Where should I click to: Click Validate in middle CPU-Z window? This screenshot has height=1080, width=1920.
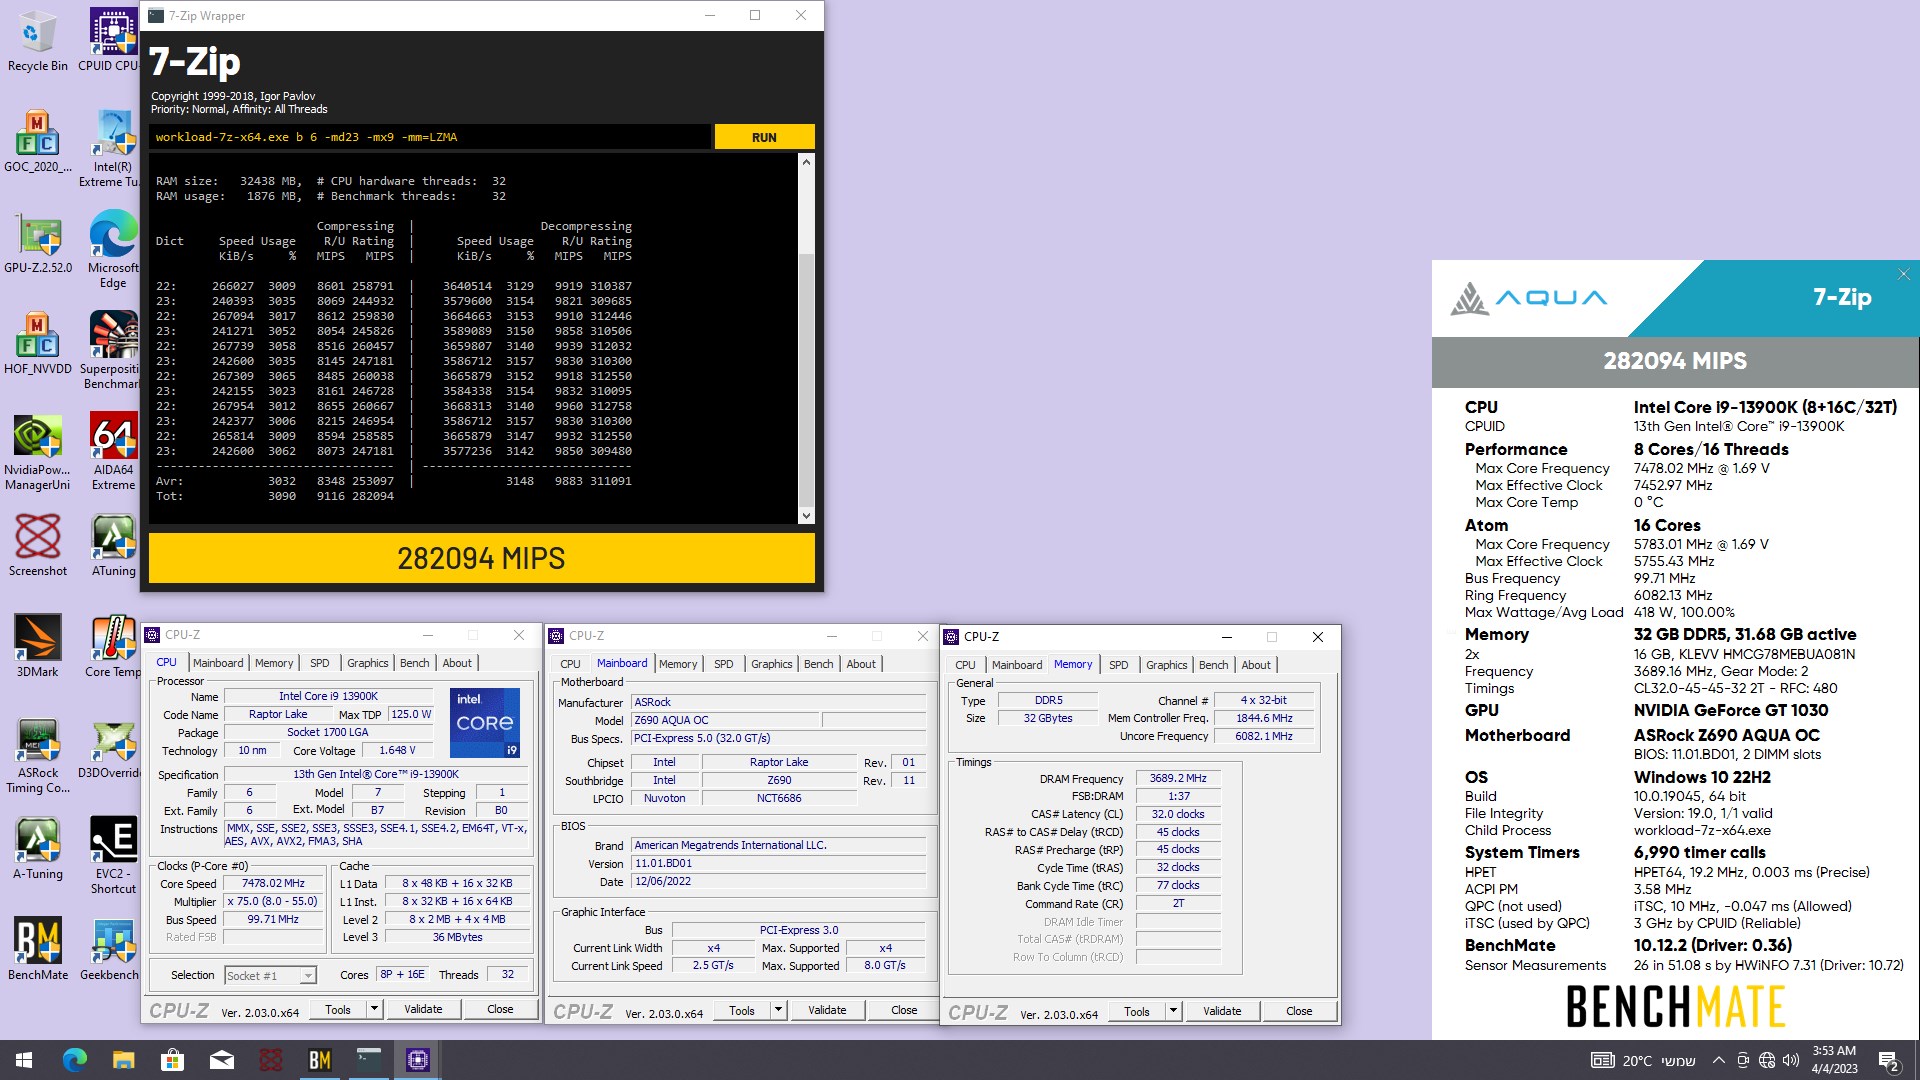(x=827, y=1011)
